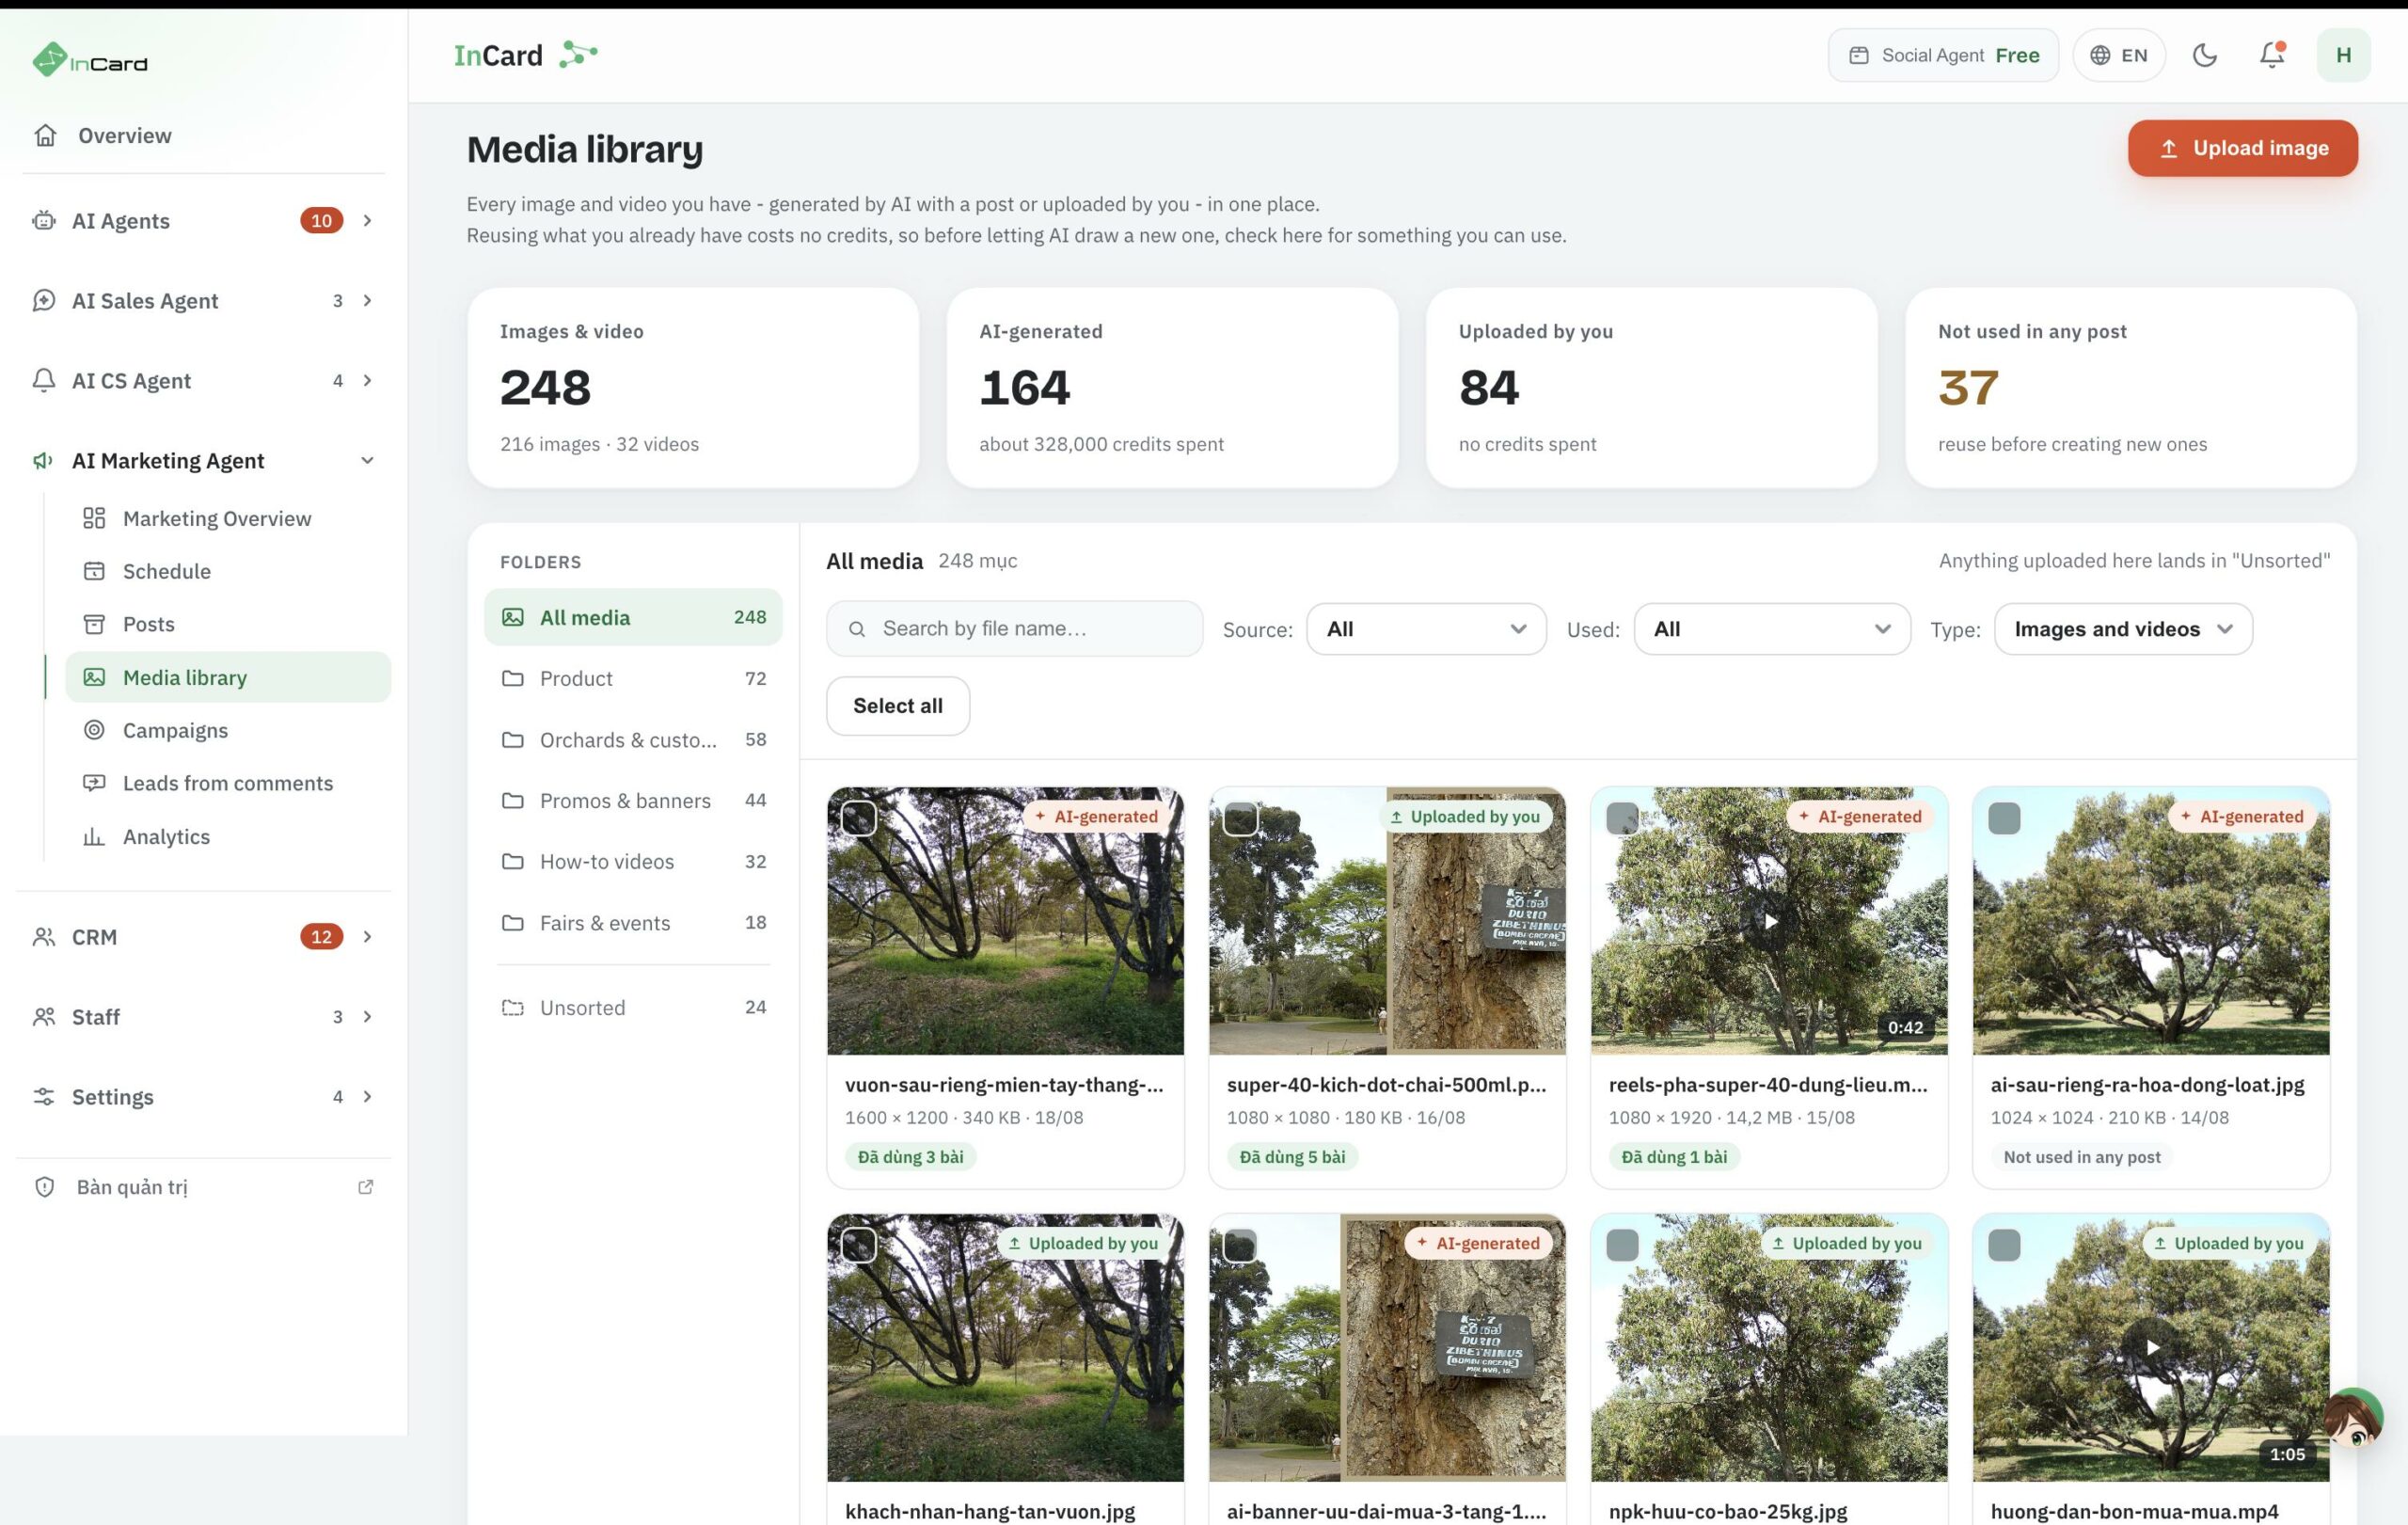The width and height of the screenshot is (2408, 1525).
Task: Open the Used filter dropdown
Action: point(1772,629)
